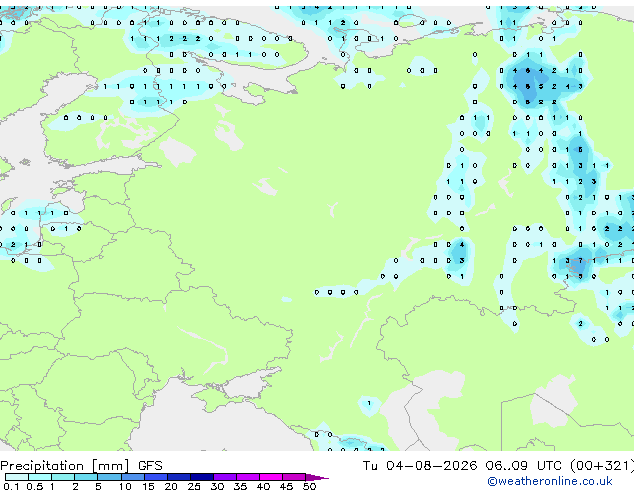Select the legend label '10'
Viewport: 634px width, 490px height.
[x=125, y=486]
